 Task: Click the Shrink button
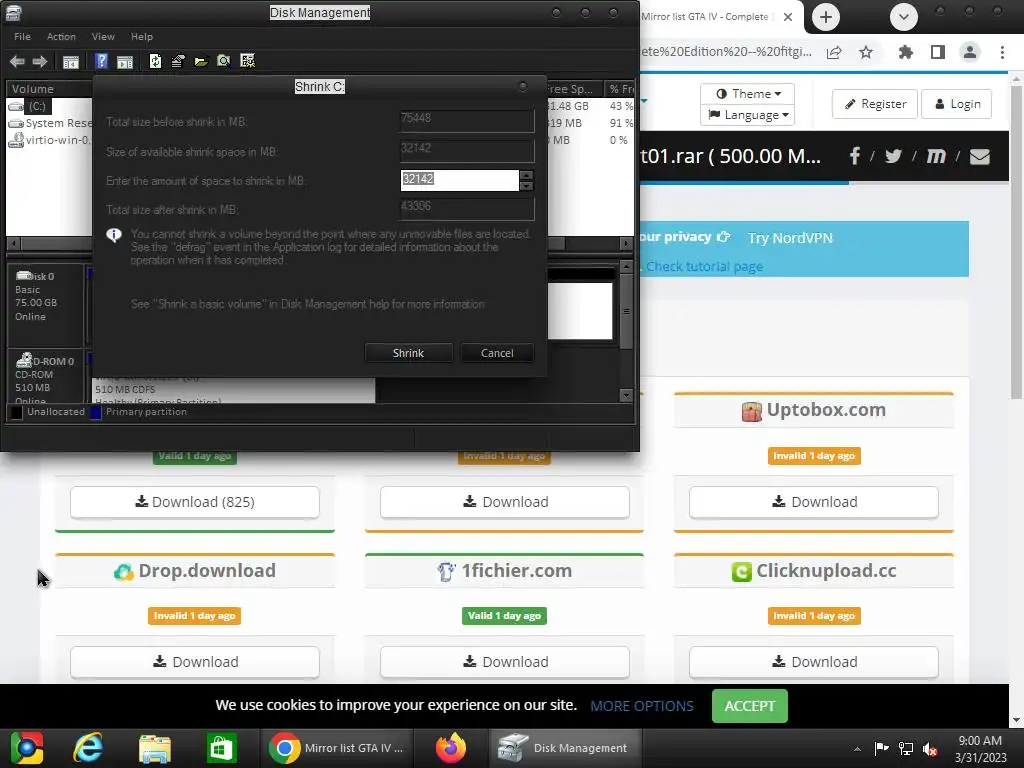[408, 353]
